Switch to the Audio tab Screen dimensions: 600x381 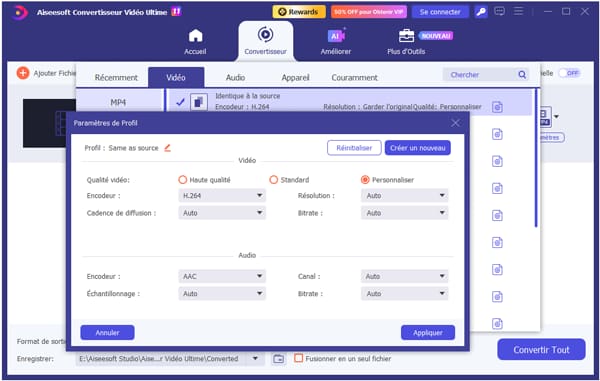click(x=235, y=78)
